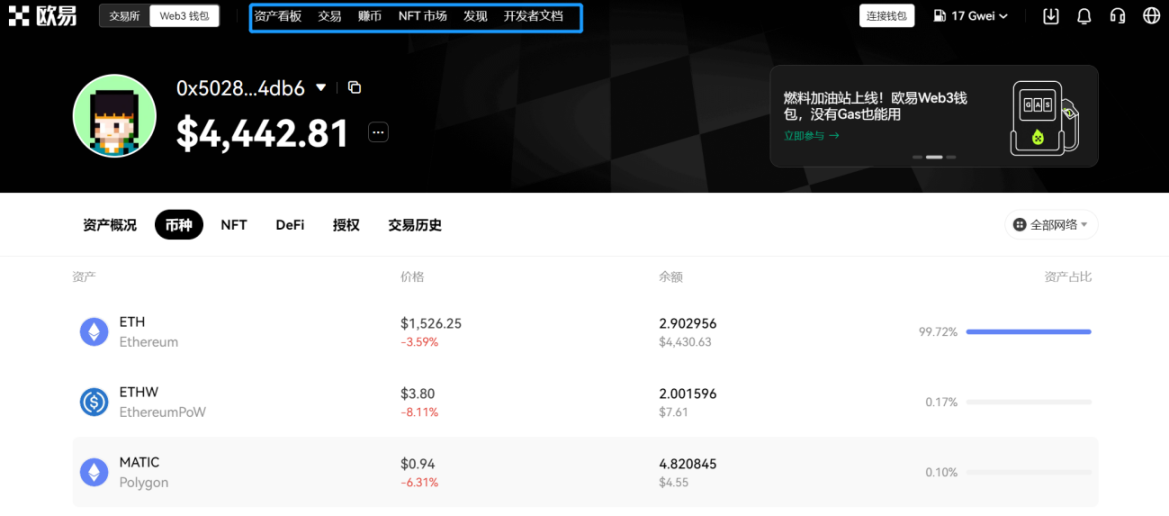Image resolution: width=1169 pixels, height=516 pixels.
Task: Click the $4,430.63 ETH value
Action: coord(684,342)
